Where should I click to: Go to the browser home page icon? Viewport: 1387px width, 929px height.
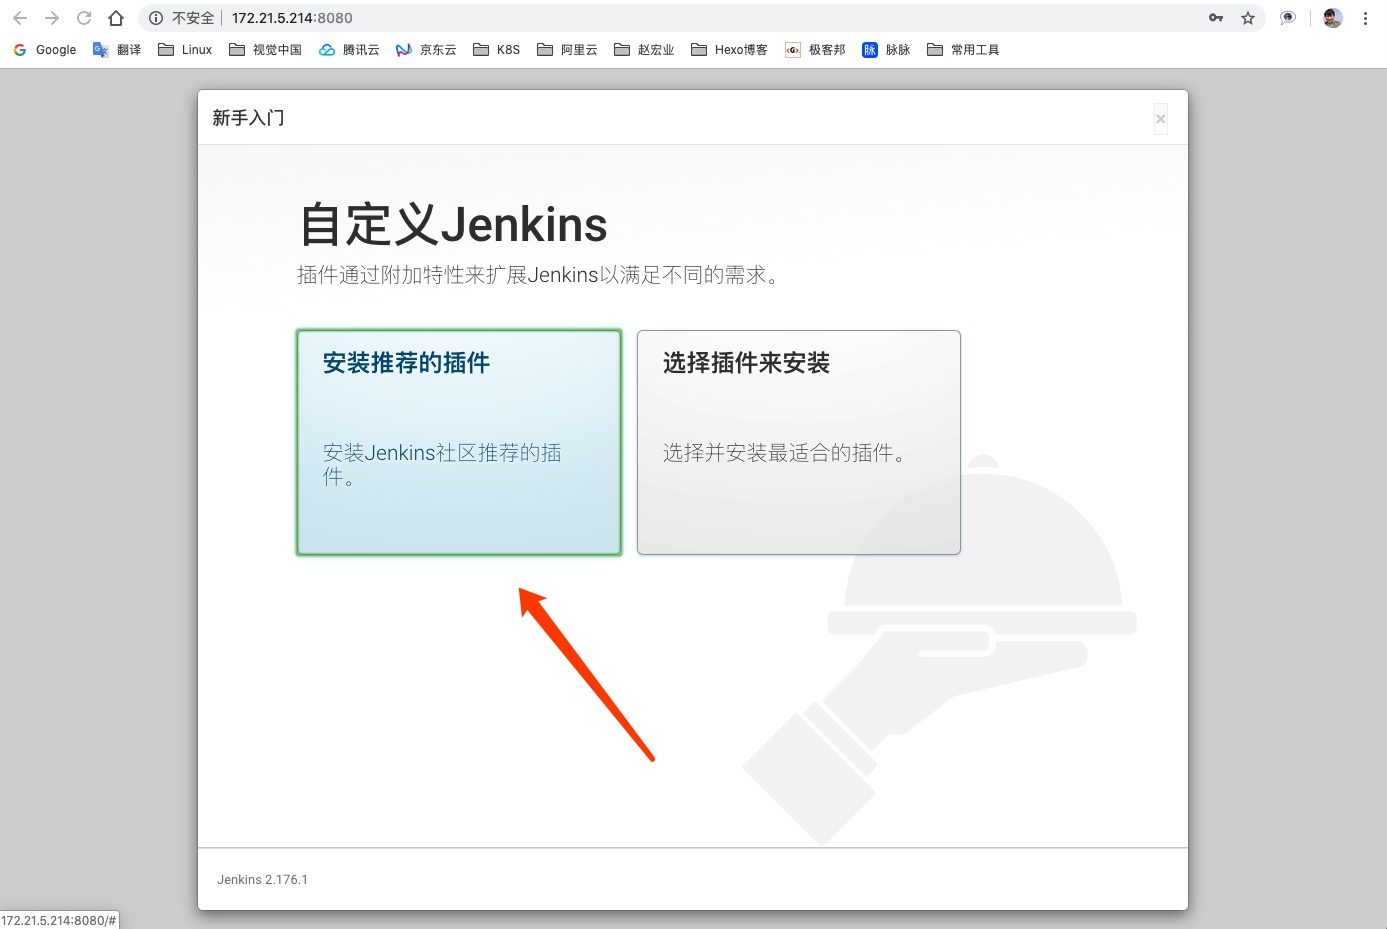click(116, 18)
